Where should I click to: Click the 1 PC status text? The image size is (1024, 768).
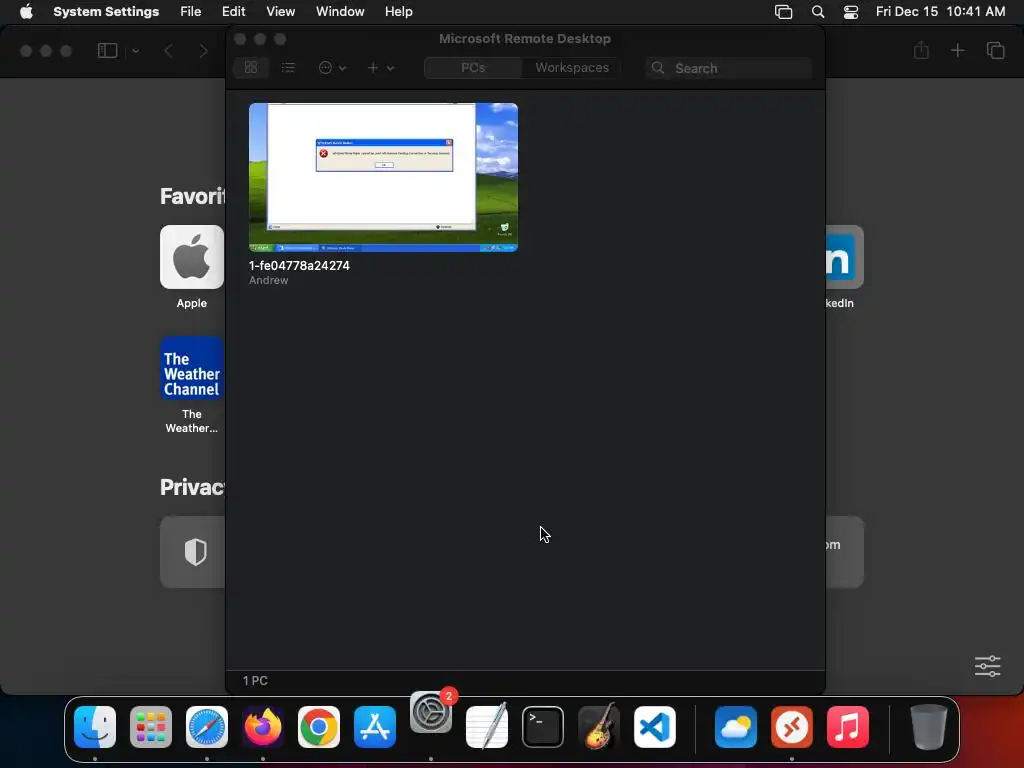click(255, 680)
